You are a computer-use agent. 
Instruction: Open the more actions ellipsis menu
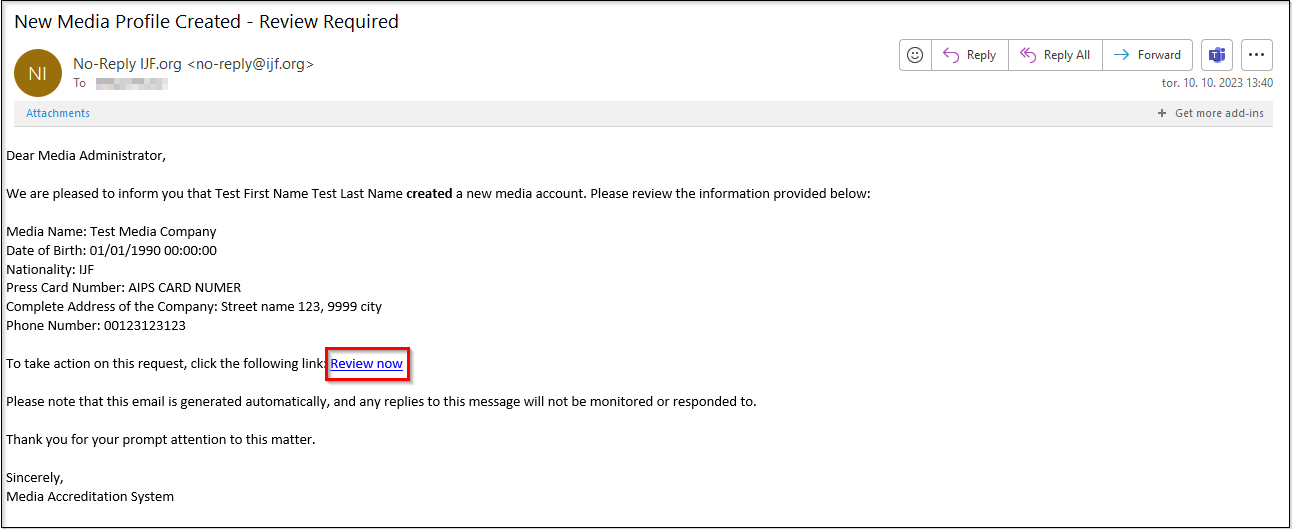click(1257, 55)
